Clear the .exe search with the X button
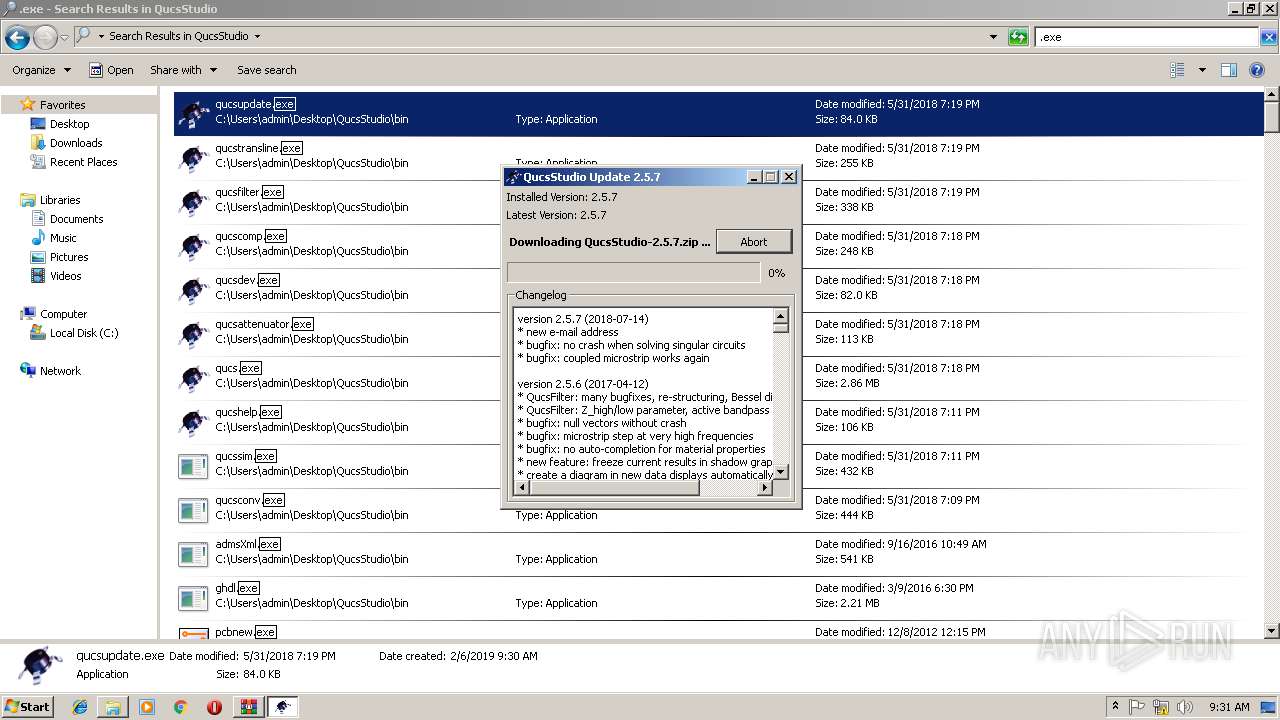The width and height of the screenshot is (1280, 720). coord(1268,37)
